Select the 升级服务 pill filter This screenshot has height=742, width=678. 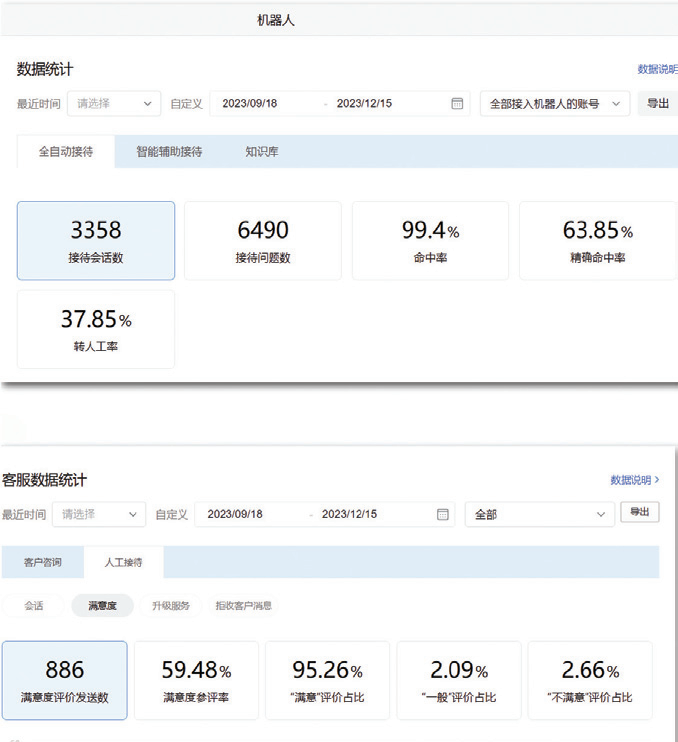point(169,605)
